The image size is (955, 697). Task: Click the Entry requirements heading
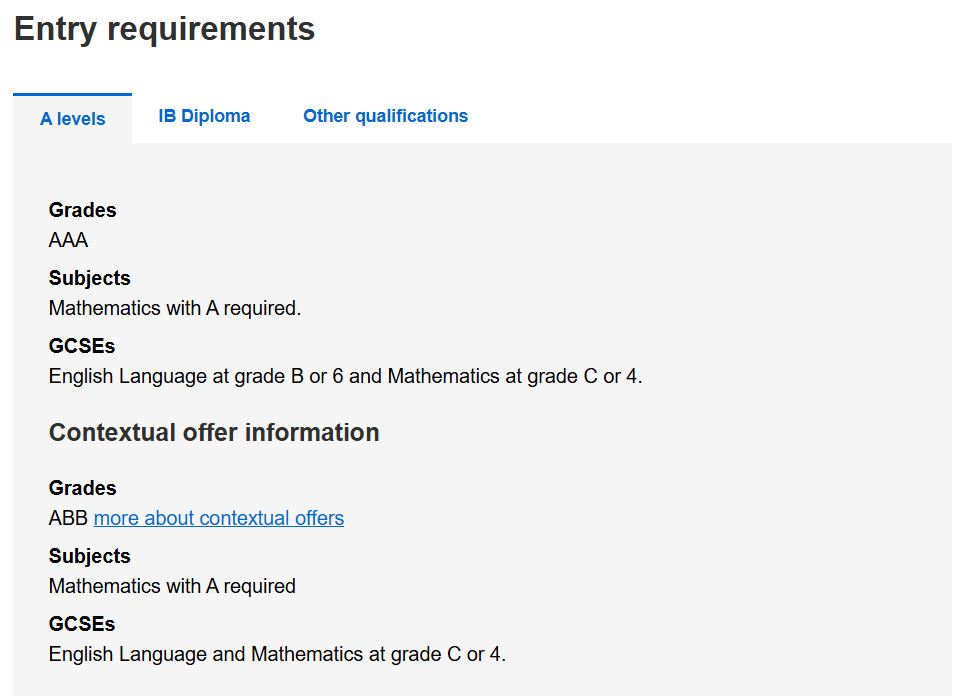point(164,29)
